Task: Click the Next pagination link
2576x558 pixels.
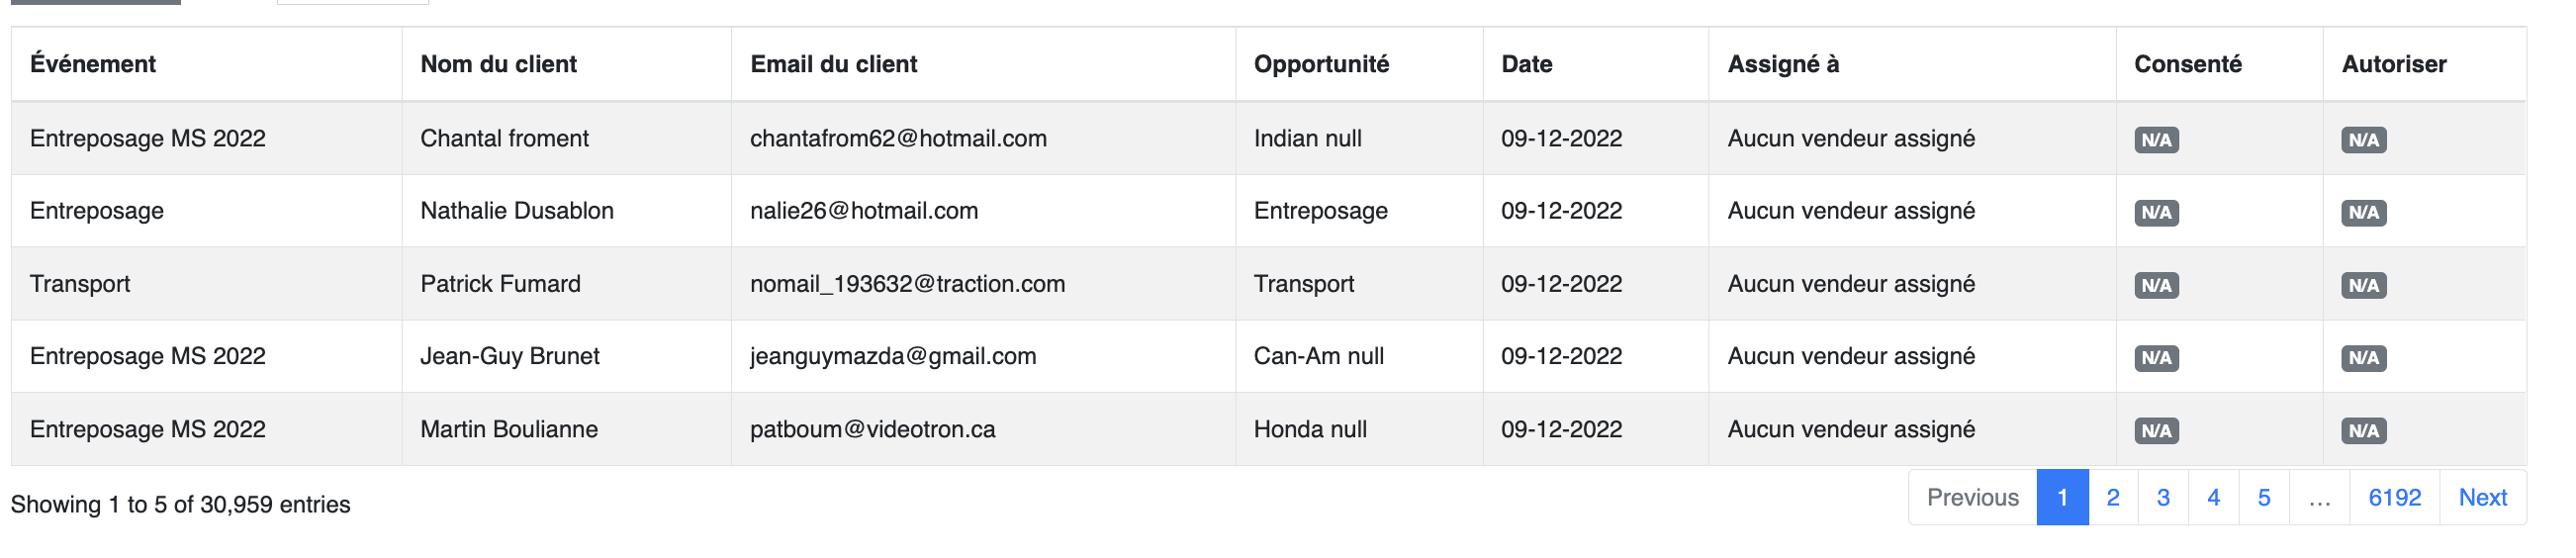Action: click(2482, 497)
